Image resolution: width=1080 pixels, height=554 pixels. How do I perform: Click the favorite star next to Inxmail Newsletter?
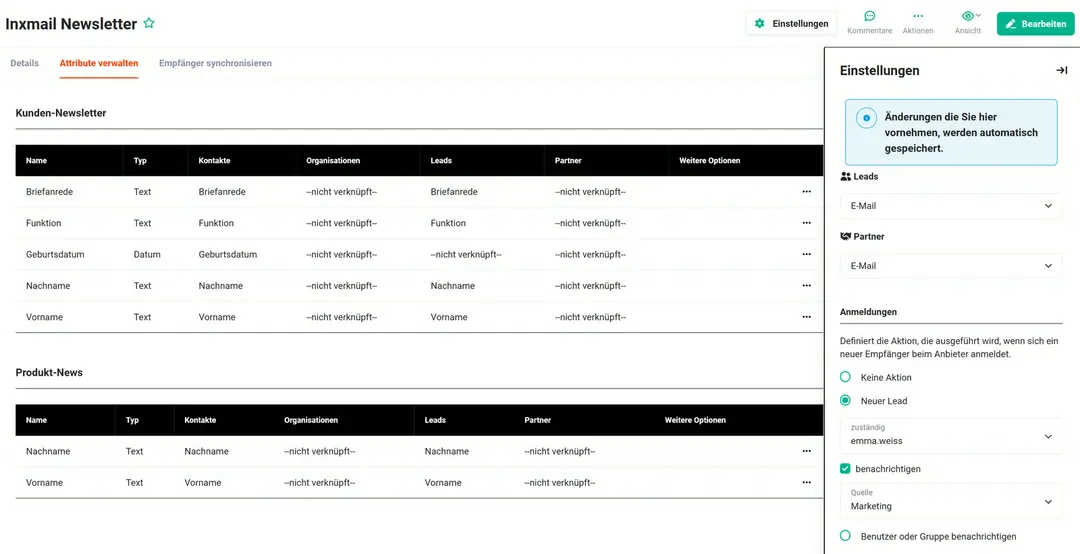pos(149,23)
